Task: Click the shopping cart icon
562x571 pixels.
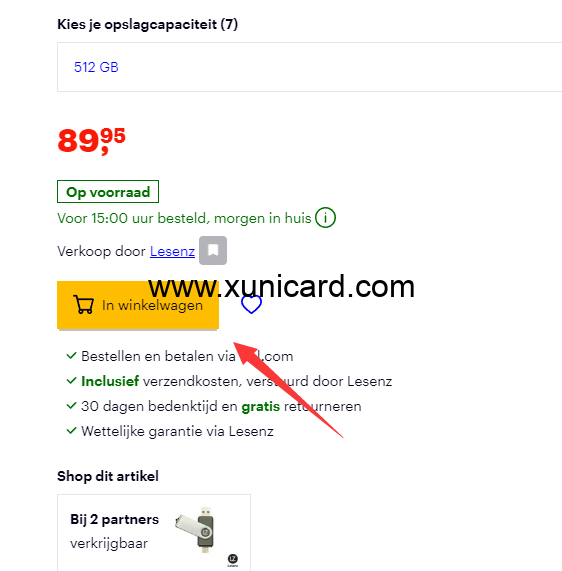Action: [x=83, y=304]
